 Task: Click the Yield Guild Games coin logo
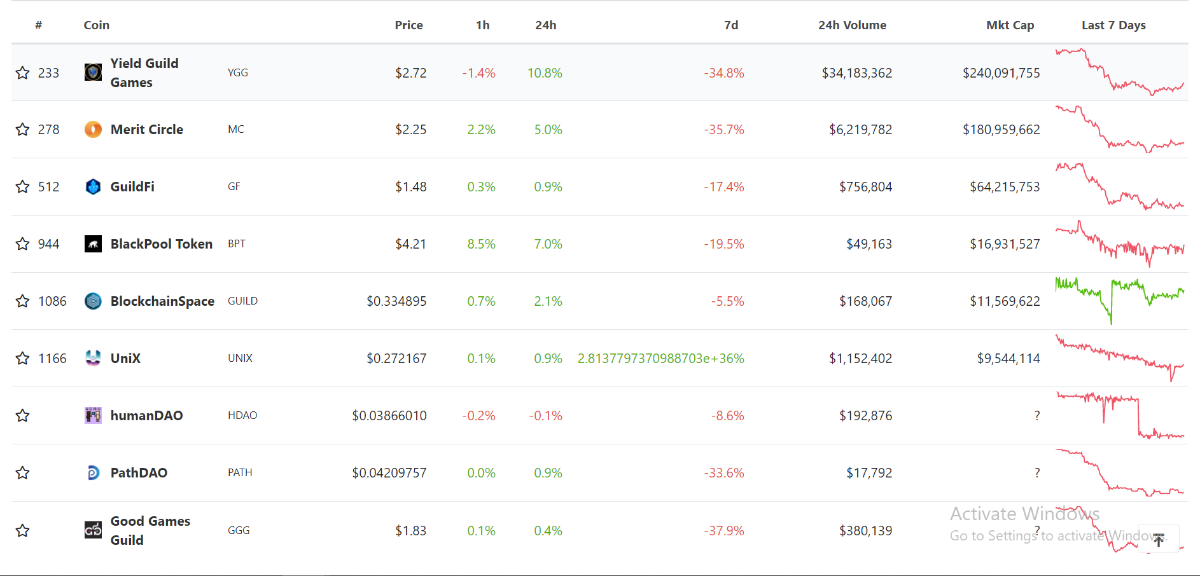[x=93, y=72]
